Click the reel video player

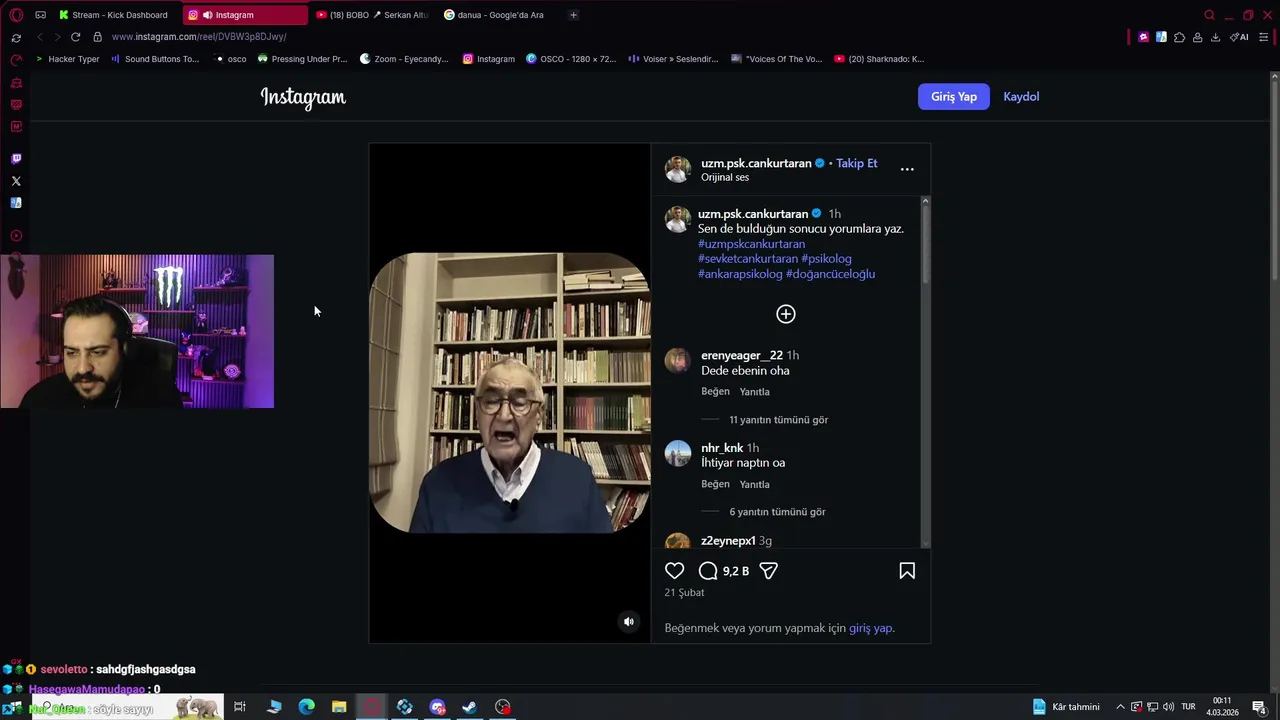pyautogui.click(x=510, y=393)
